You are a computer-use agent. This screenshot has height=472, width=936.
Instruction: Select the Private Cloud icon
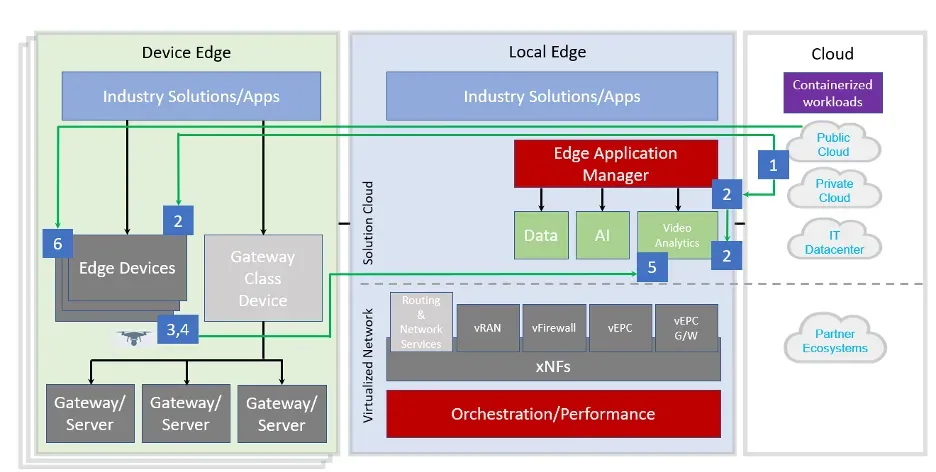point(834,191)
